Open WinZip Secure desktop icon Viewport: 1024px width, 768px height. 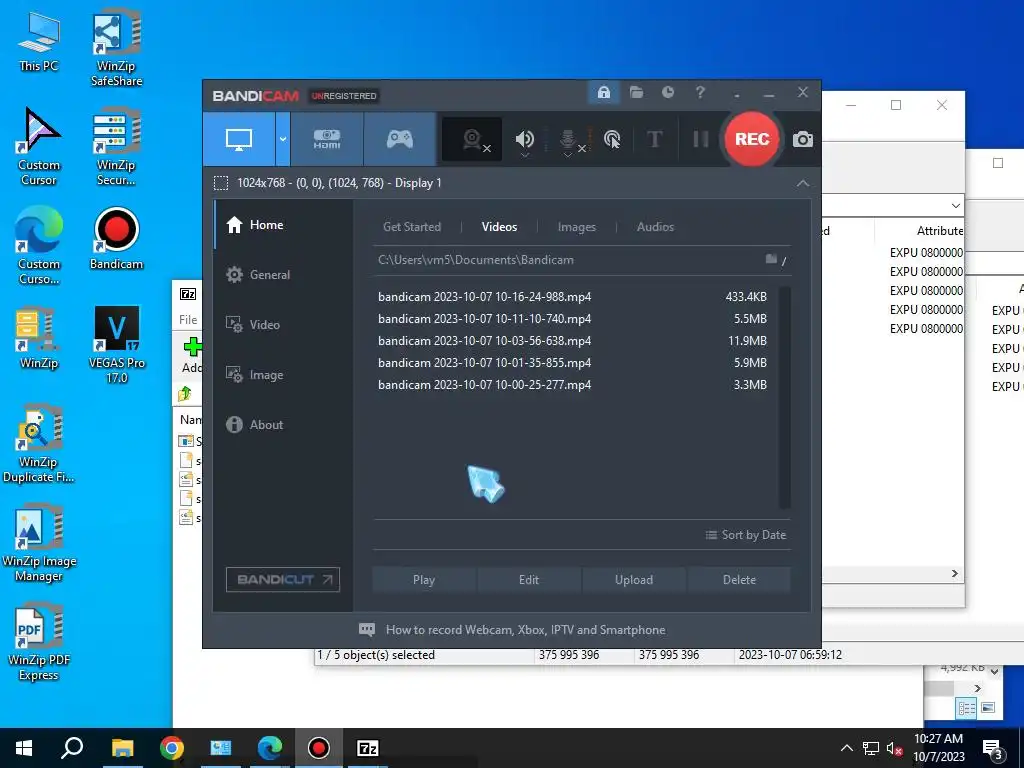tap(116, 147)
